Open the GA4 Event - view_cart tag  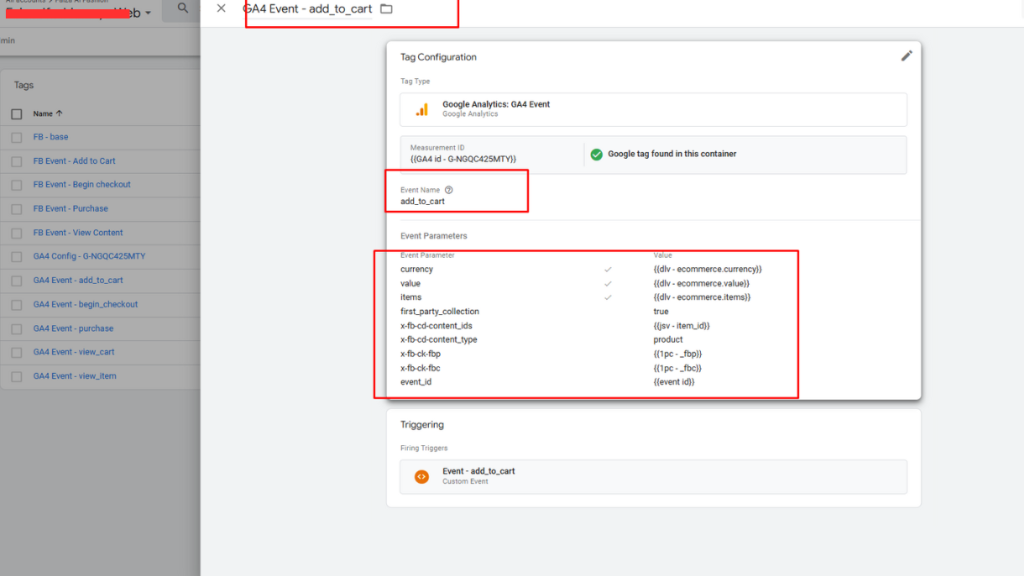(74, 352)
